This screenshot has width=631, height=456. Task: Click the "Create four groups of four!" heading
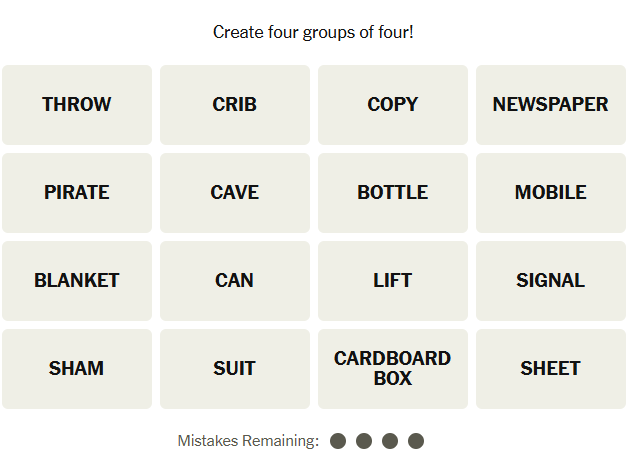[x=313, y=32]
